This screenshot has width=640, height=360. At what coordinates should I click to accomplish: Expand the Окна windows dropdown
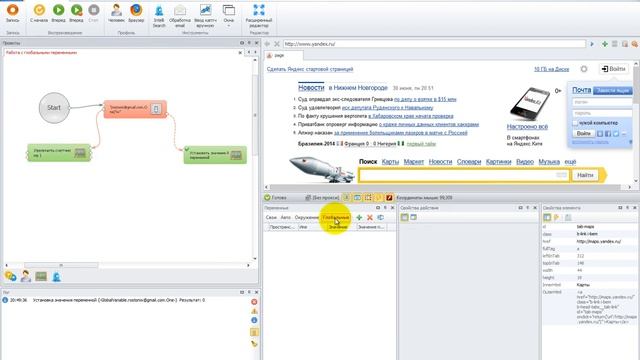pos(229,16)
